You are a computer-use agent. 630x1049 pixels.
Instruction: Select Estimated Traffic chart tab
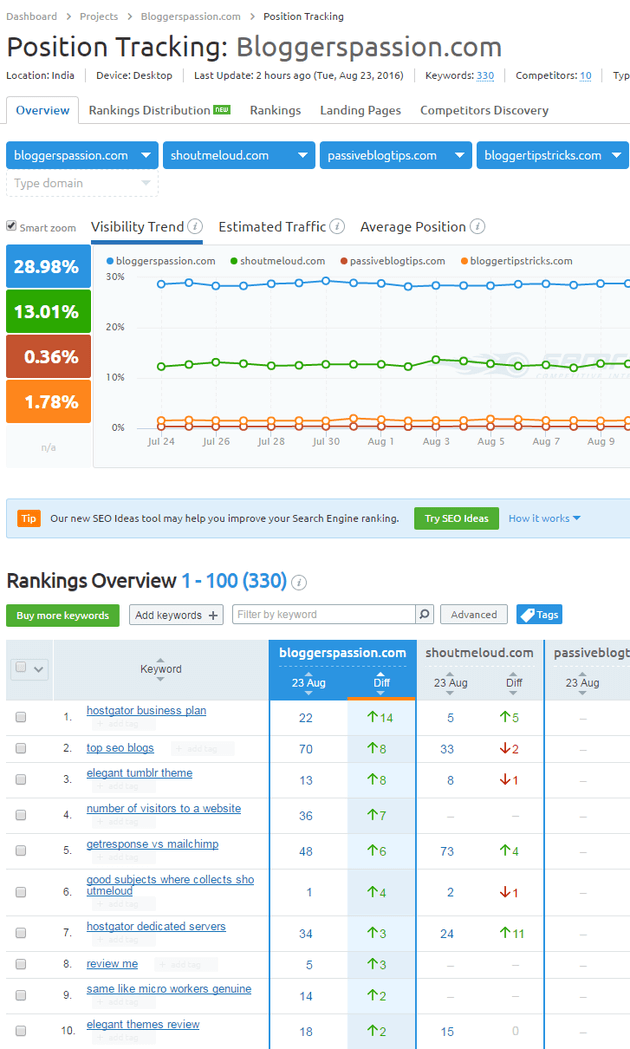pyautogui.click(x=272, y=227)
